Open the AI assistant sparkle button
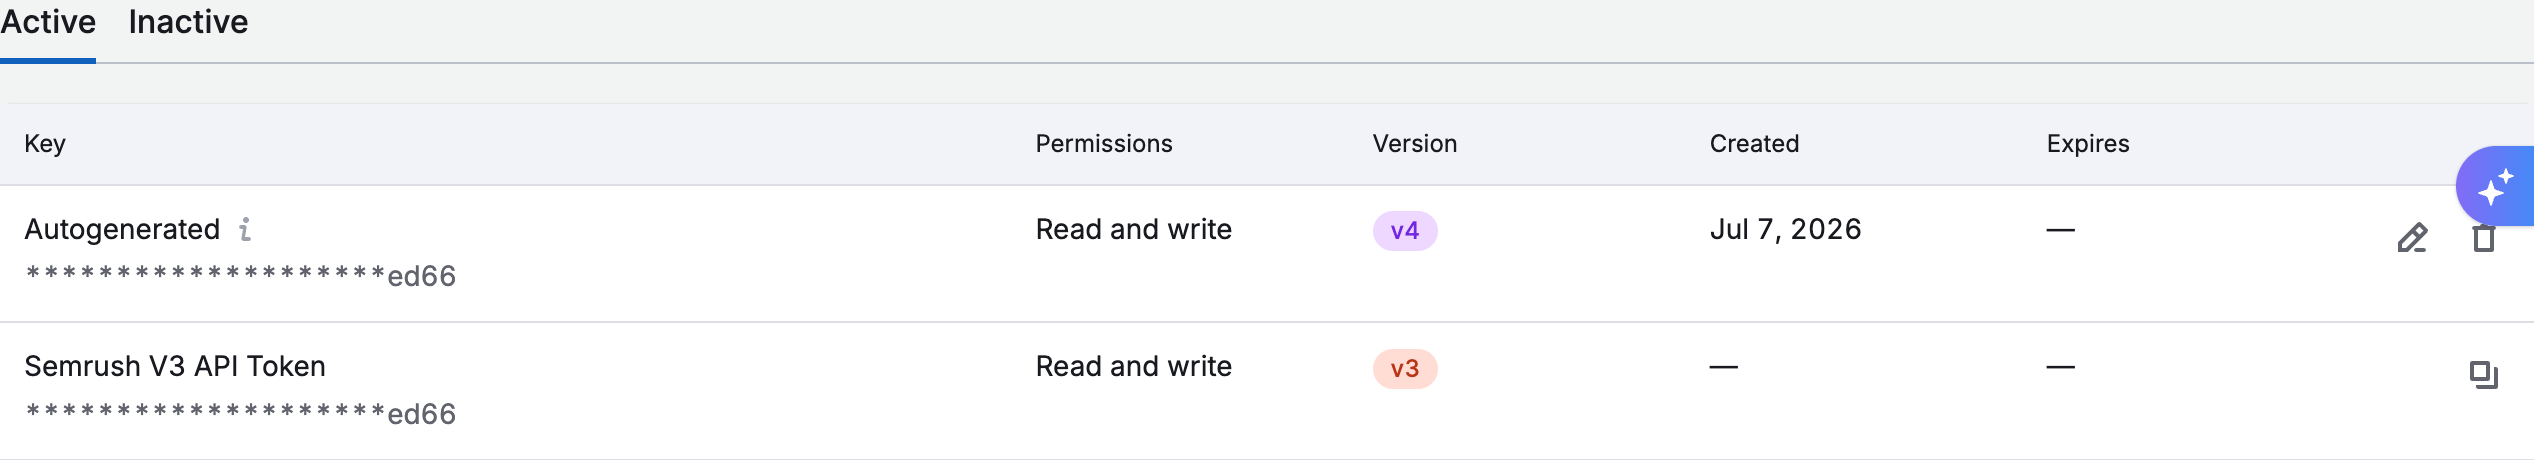The height and width of the screenshot is (460, 2534). pyautogui.click(x=2496, y=187)
